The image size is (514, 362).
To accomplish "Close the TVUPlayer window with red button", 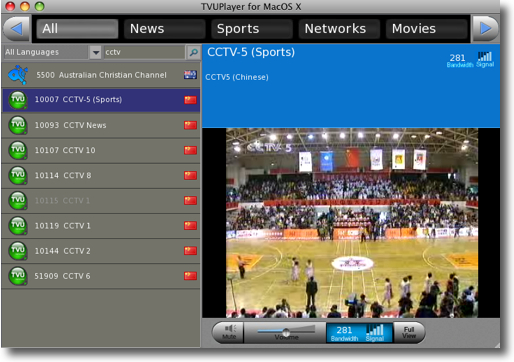I will point(10,6).
